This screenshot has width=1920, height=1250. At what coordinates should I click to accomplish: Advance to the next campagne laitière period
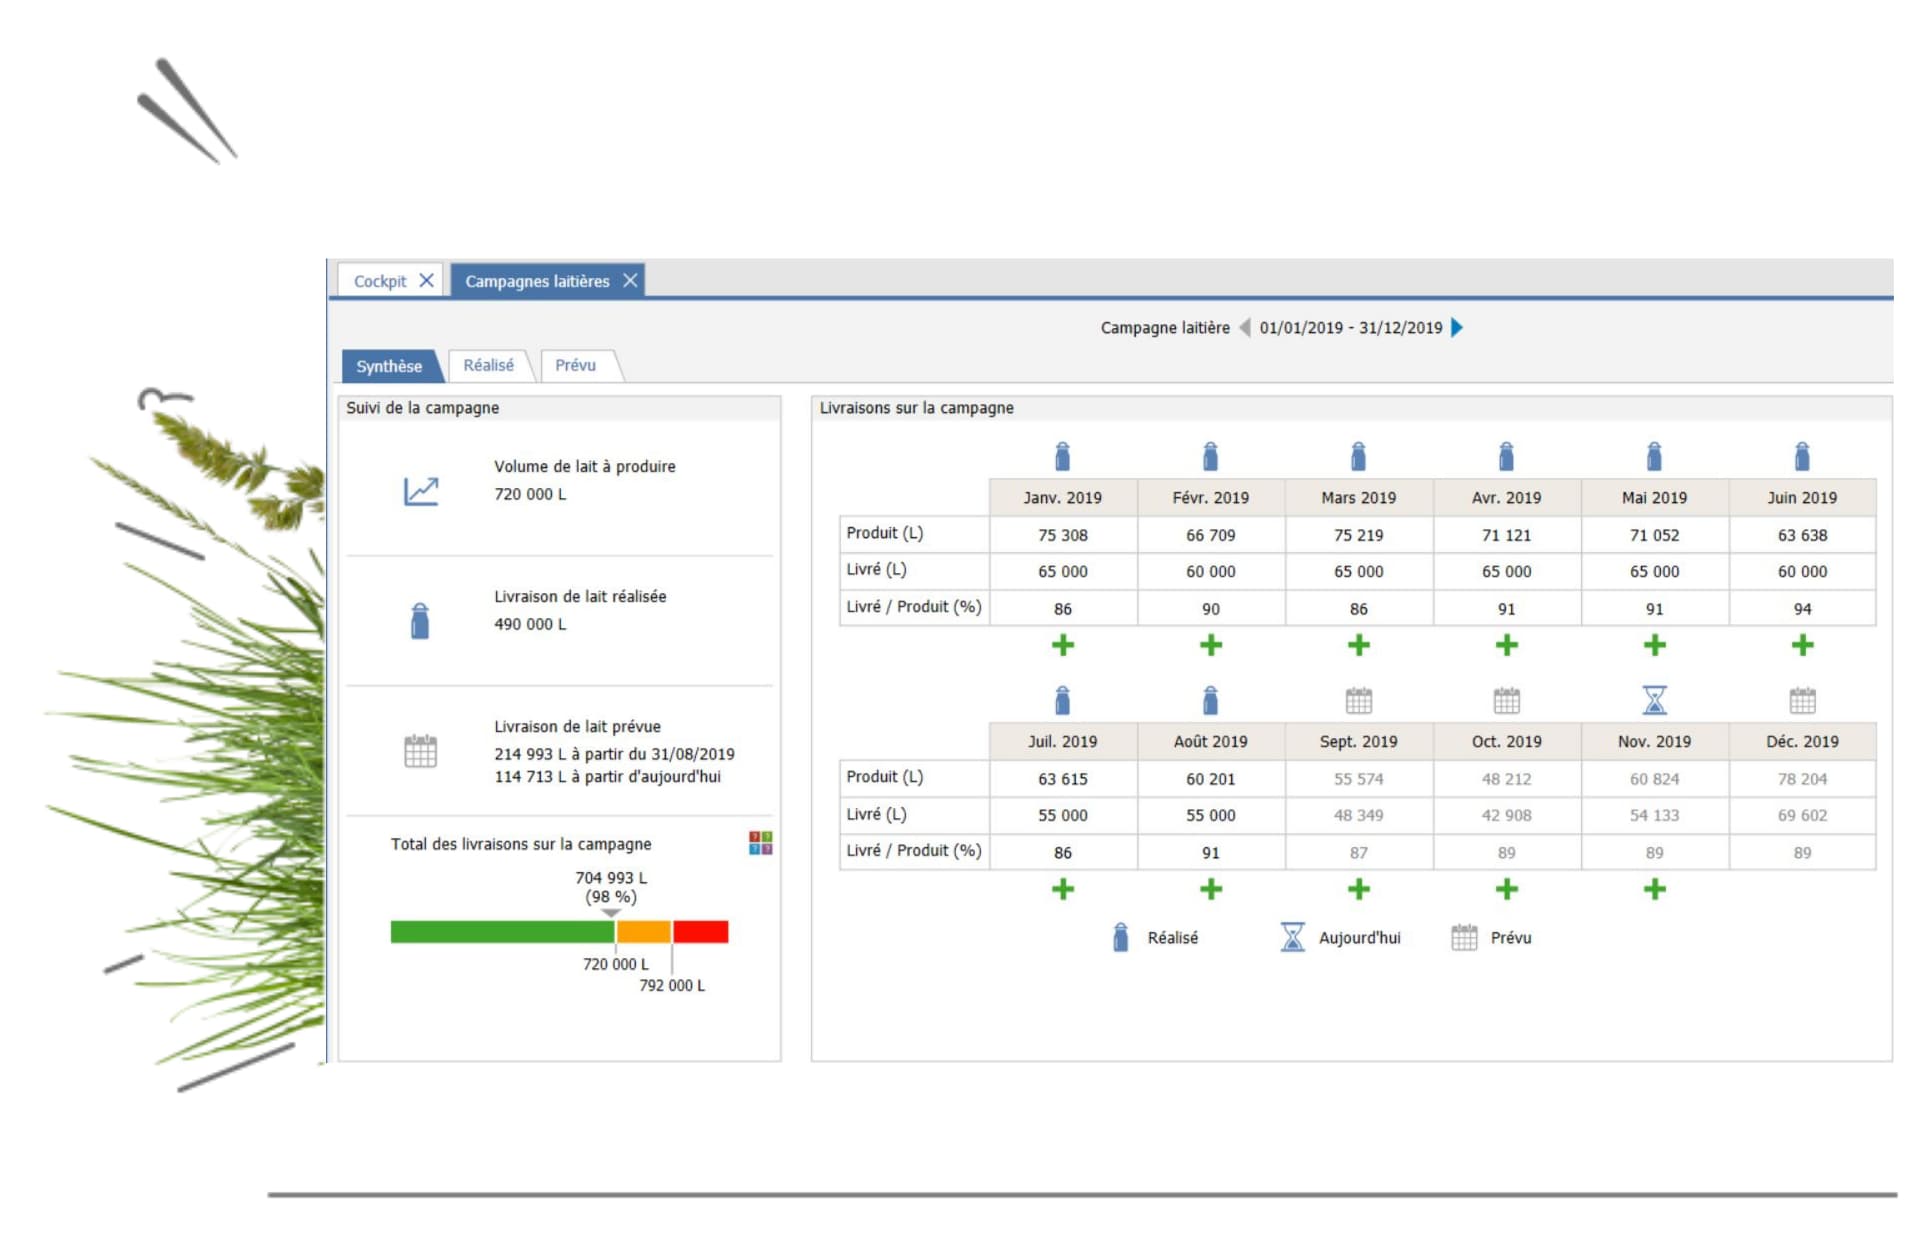pos(1457,328)
